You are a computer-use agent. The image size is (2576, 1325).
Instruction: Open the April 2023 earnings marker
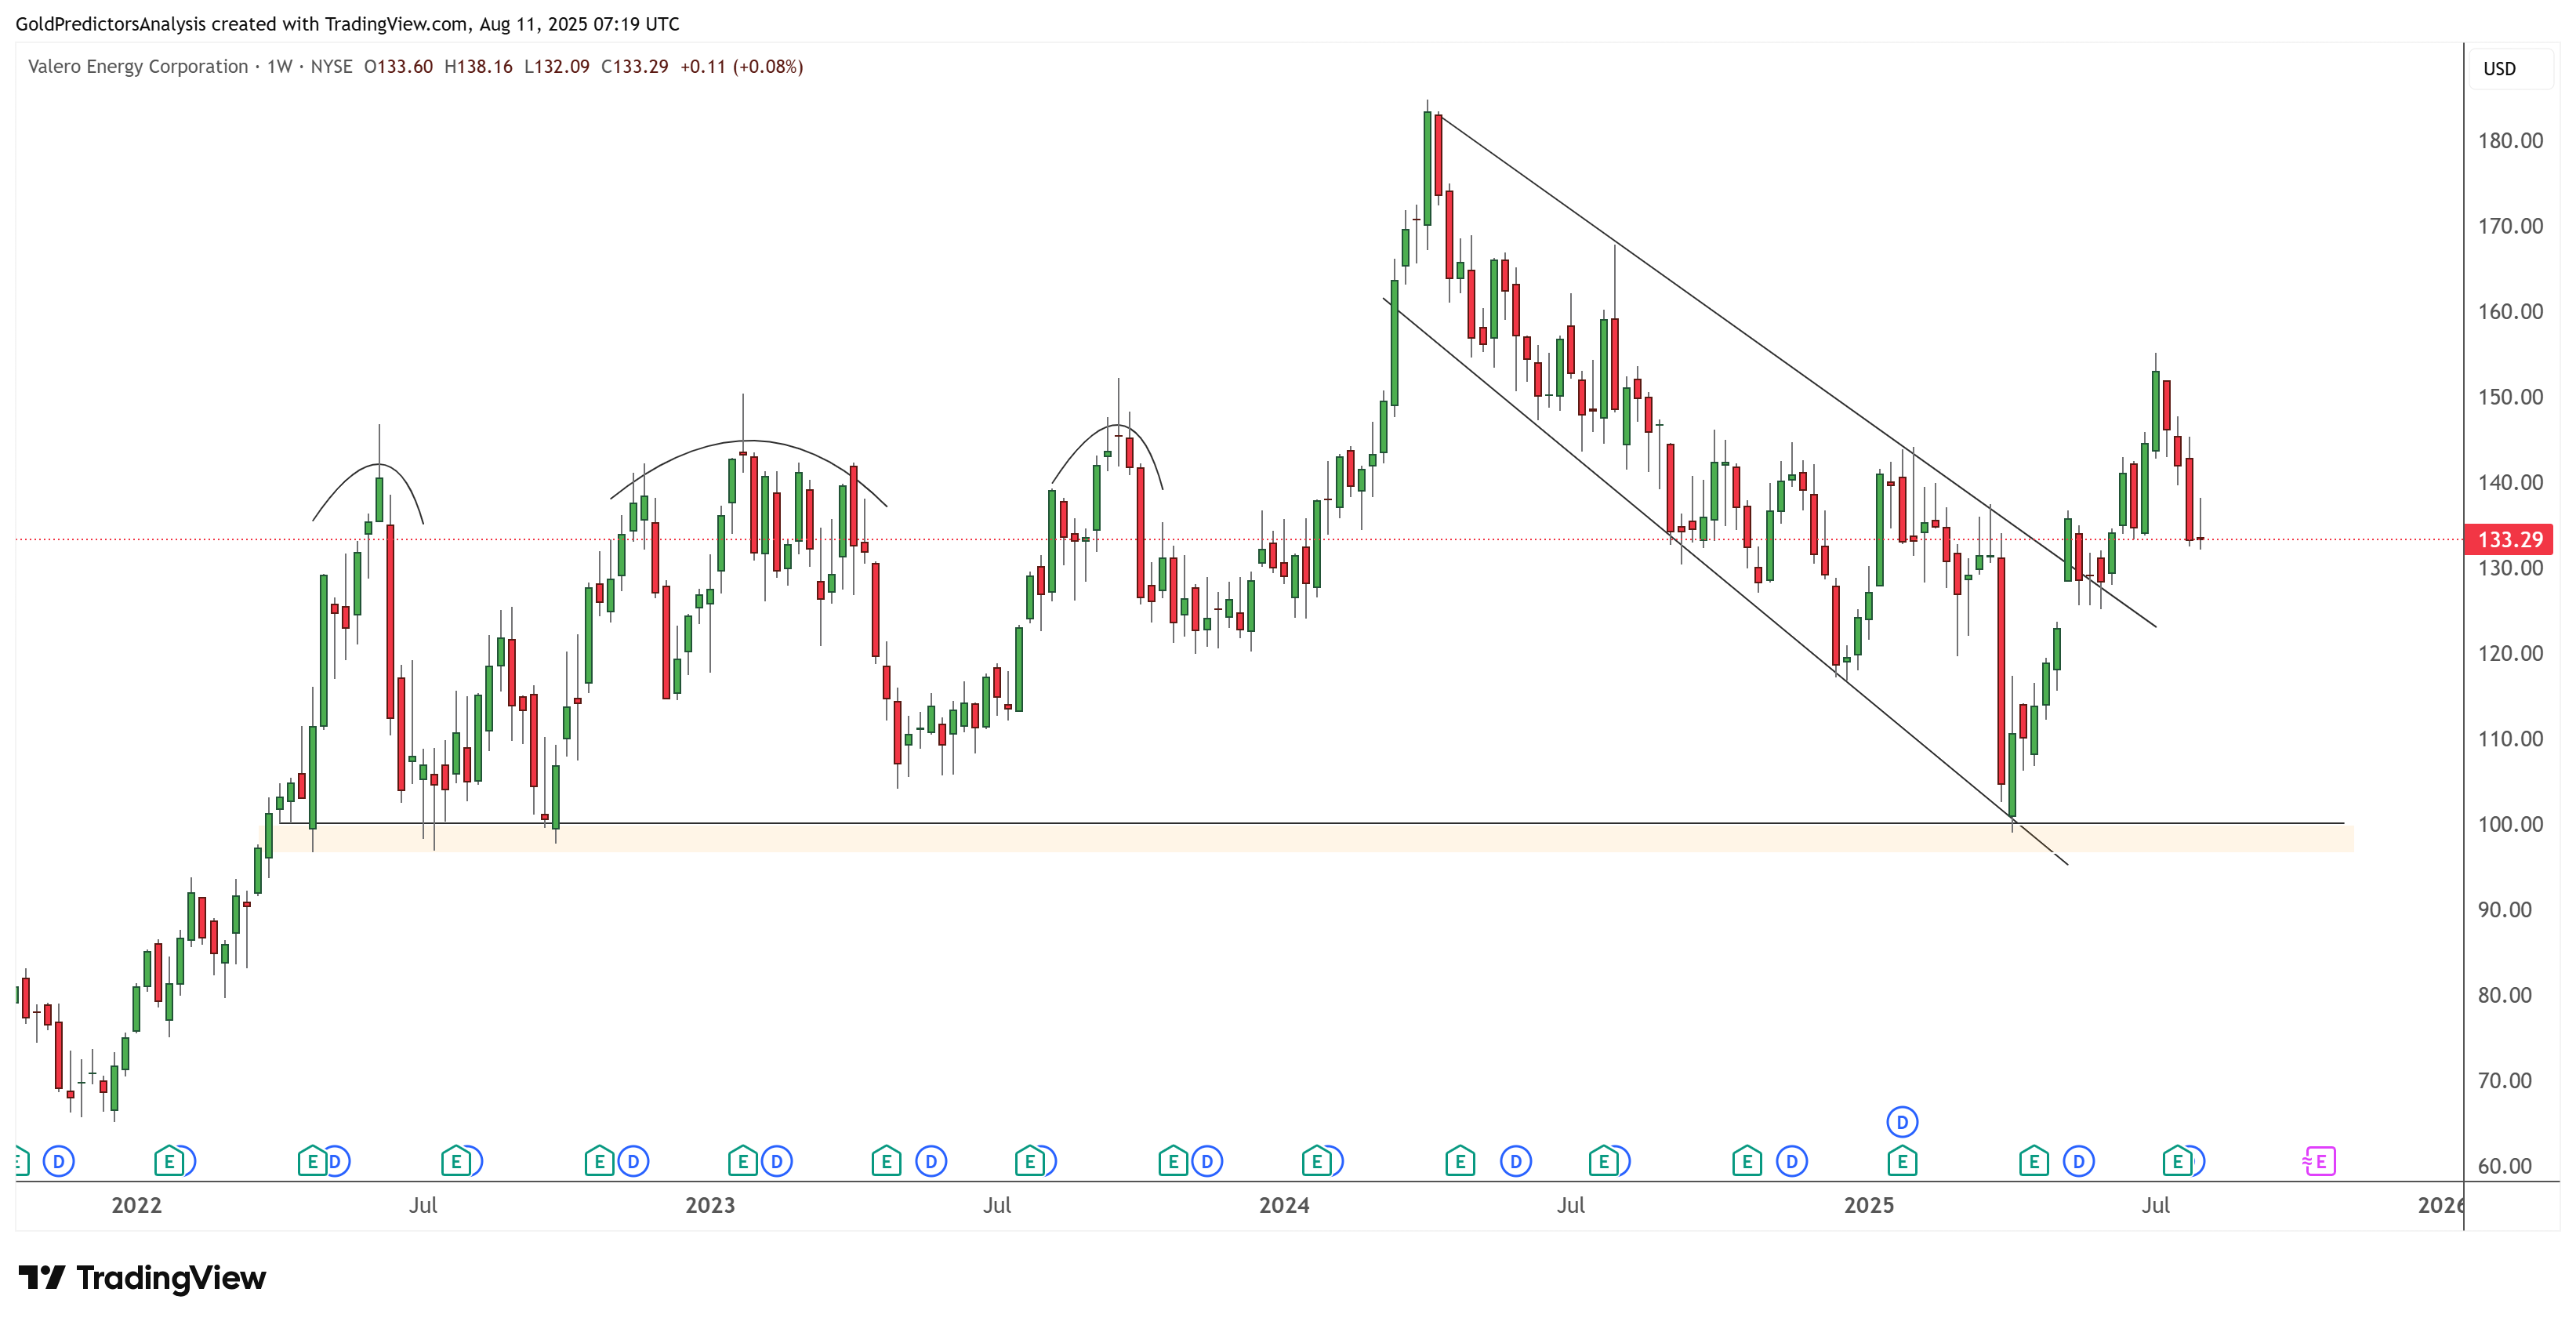886,1161
